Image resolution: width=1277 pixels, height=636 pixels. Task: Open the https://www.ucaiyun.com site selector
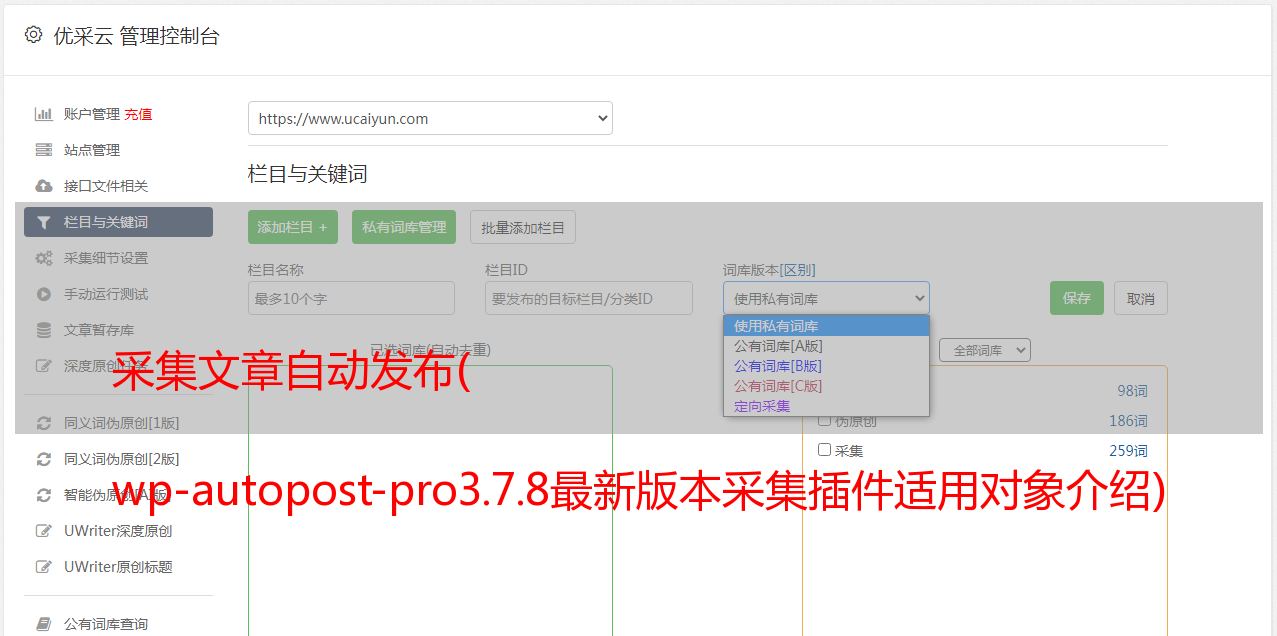[430, 118]
